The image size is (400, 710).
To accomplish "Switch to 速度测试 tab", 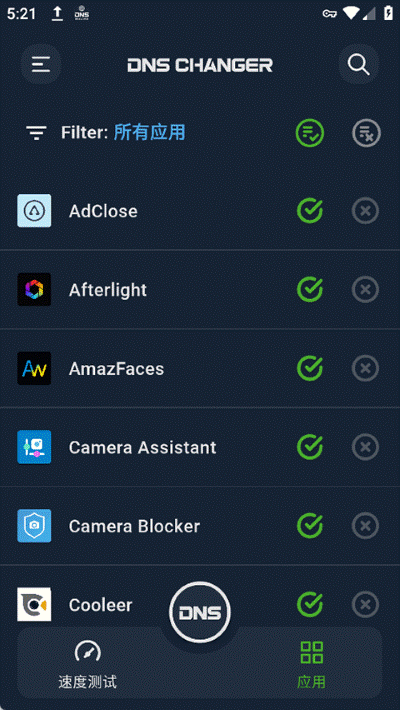I will coord(87,664).
